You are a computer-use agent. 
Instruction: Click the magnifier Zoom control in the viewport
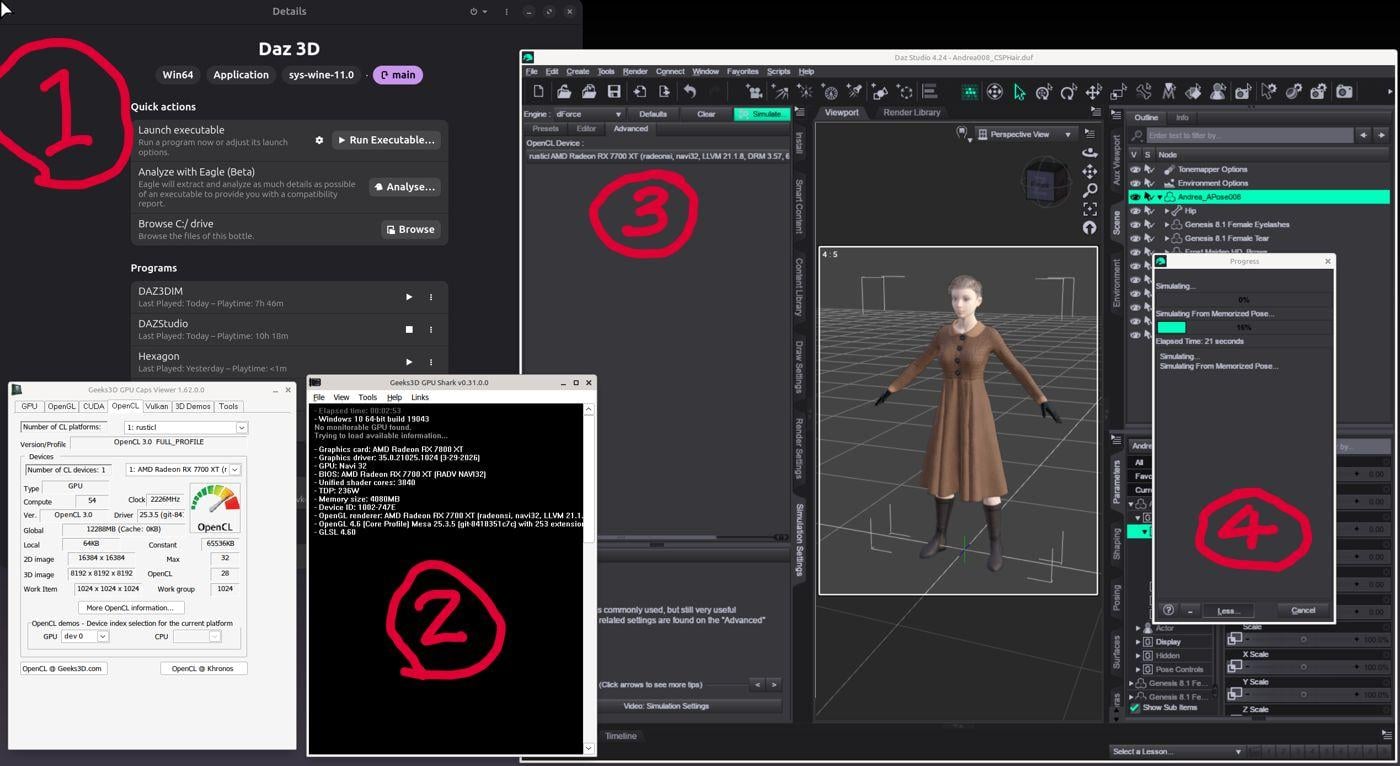tap(1089, 190)
